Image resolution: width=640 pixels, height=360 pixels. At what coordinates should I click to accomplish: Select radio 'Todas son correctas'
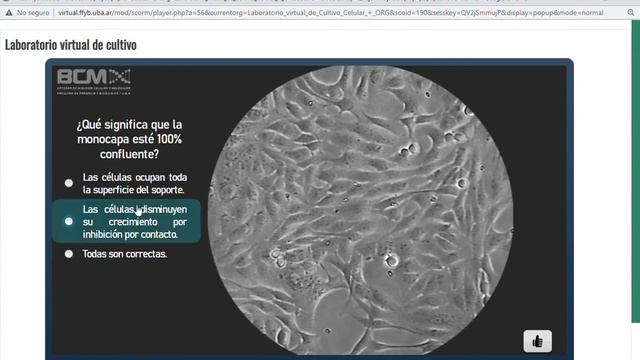pyautogui.click(x=69, y=254)
